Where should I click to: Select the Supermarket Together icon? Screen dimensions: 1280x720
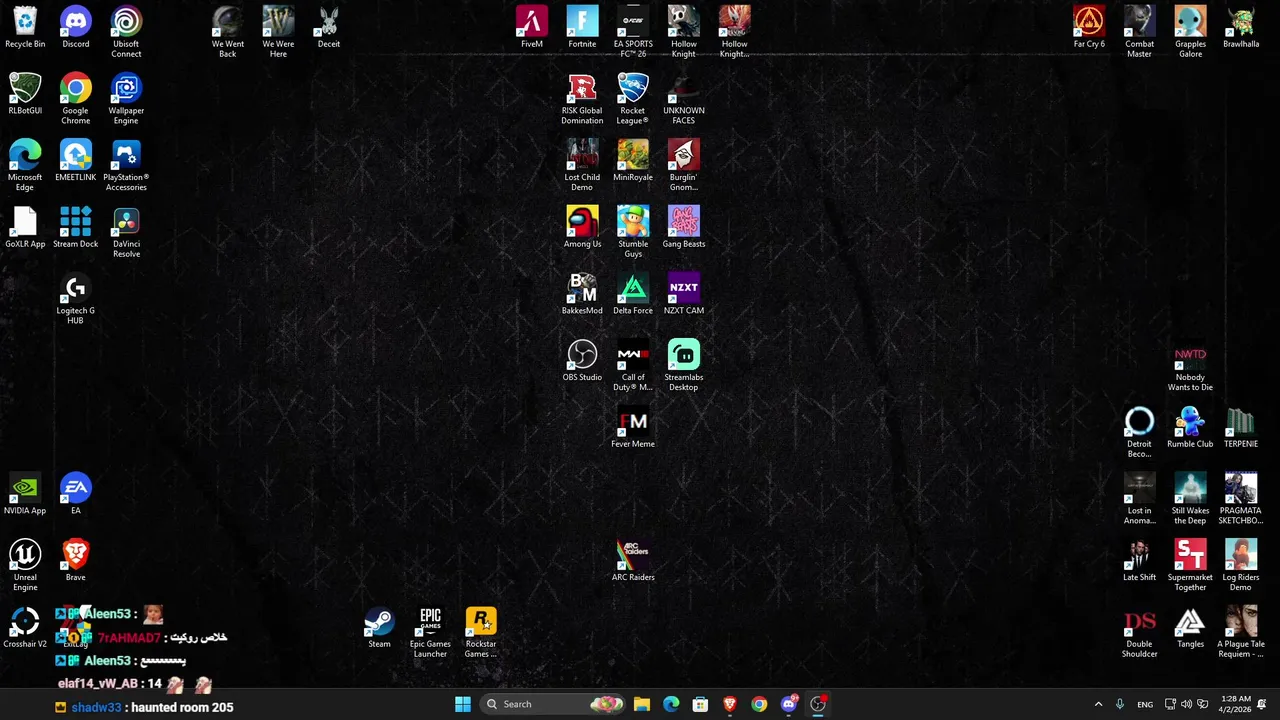click(1190, 566)
